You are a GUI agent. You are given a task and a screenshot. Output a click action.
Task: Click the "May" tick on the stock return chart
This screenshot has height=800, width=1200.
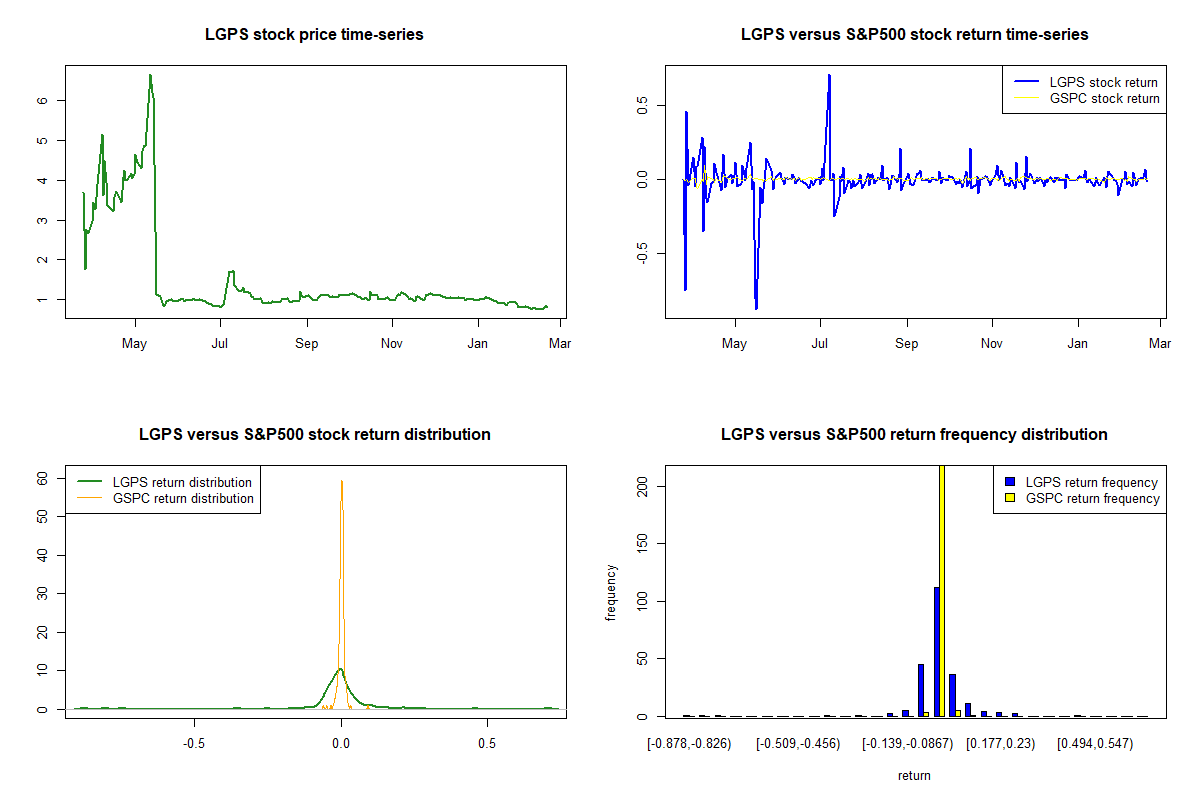tap(734, 344)
